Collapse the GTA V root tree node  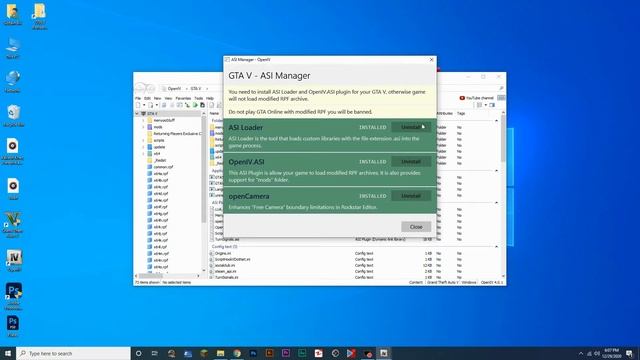(x=137, y=114)
